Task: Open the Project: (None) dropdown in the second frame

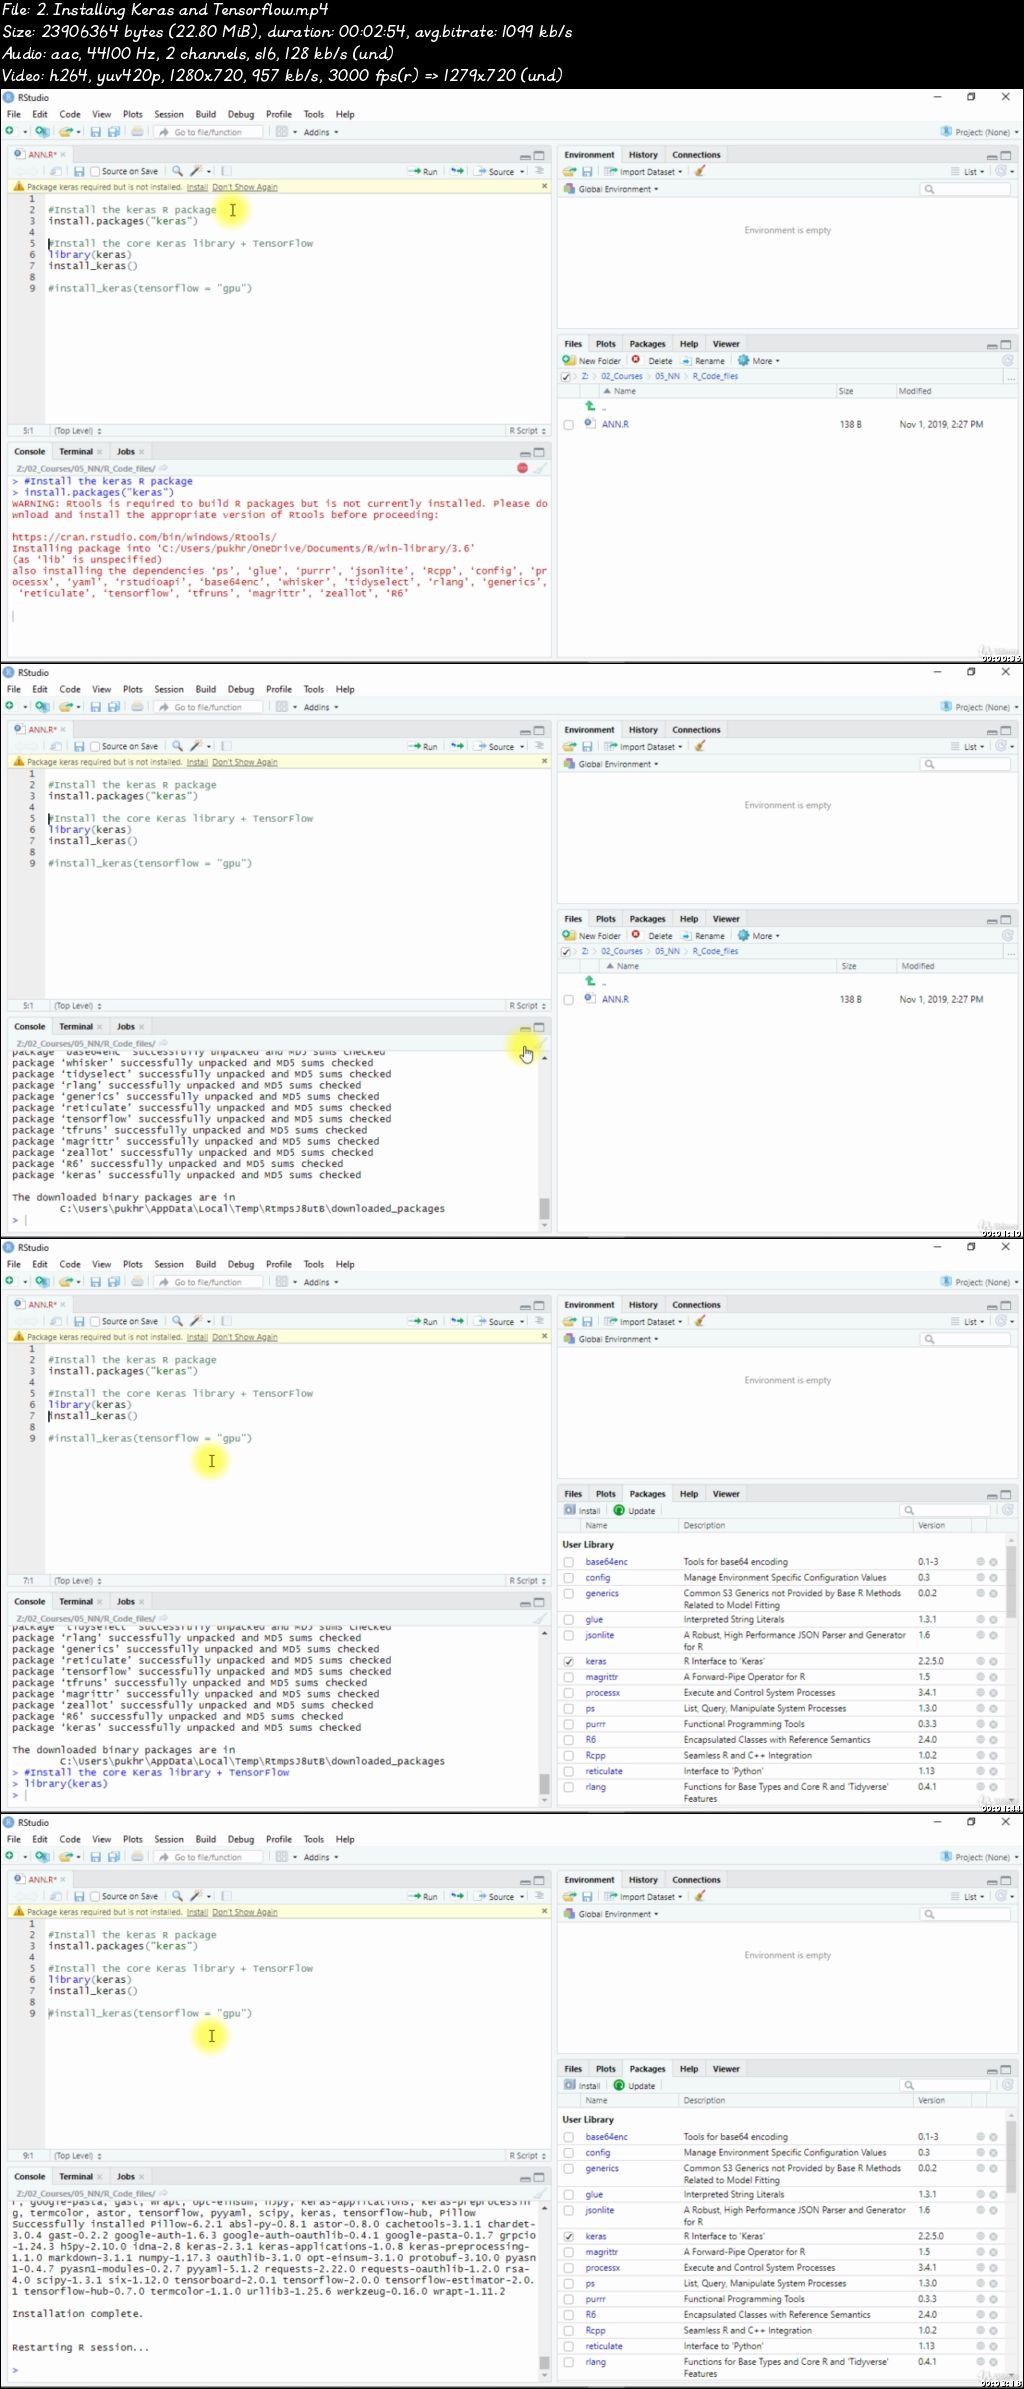Action: point(980,707)
